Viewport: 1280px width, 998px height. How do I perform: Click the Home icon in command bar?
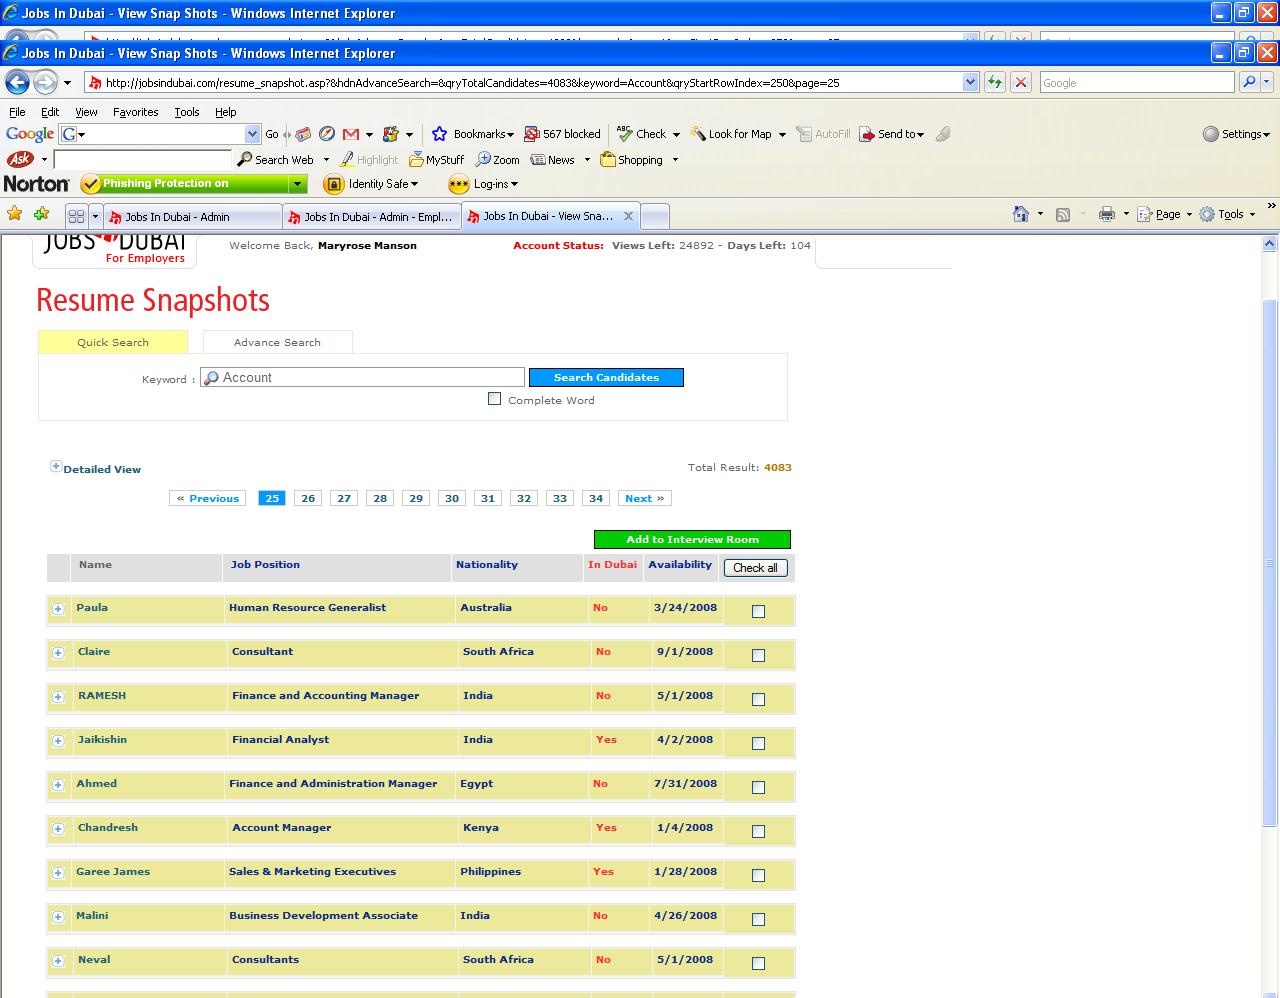(x=1020, y=214)
